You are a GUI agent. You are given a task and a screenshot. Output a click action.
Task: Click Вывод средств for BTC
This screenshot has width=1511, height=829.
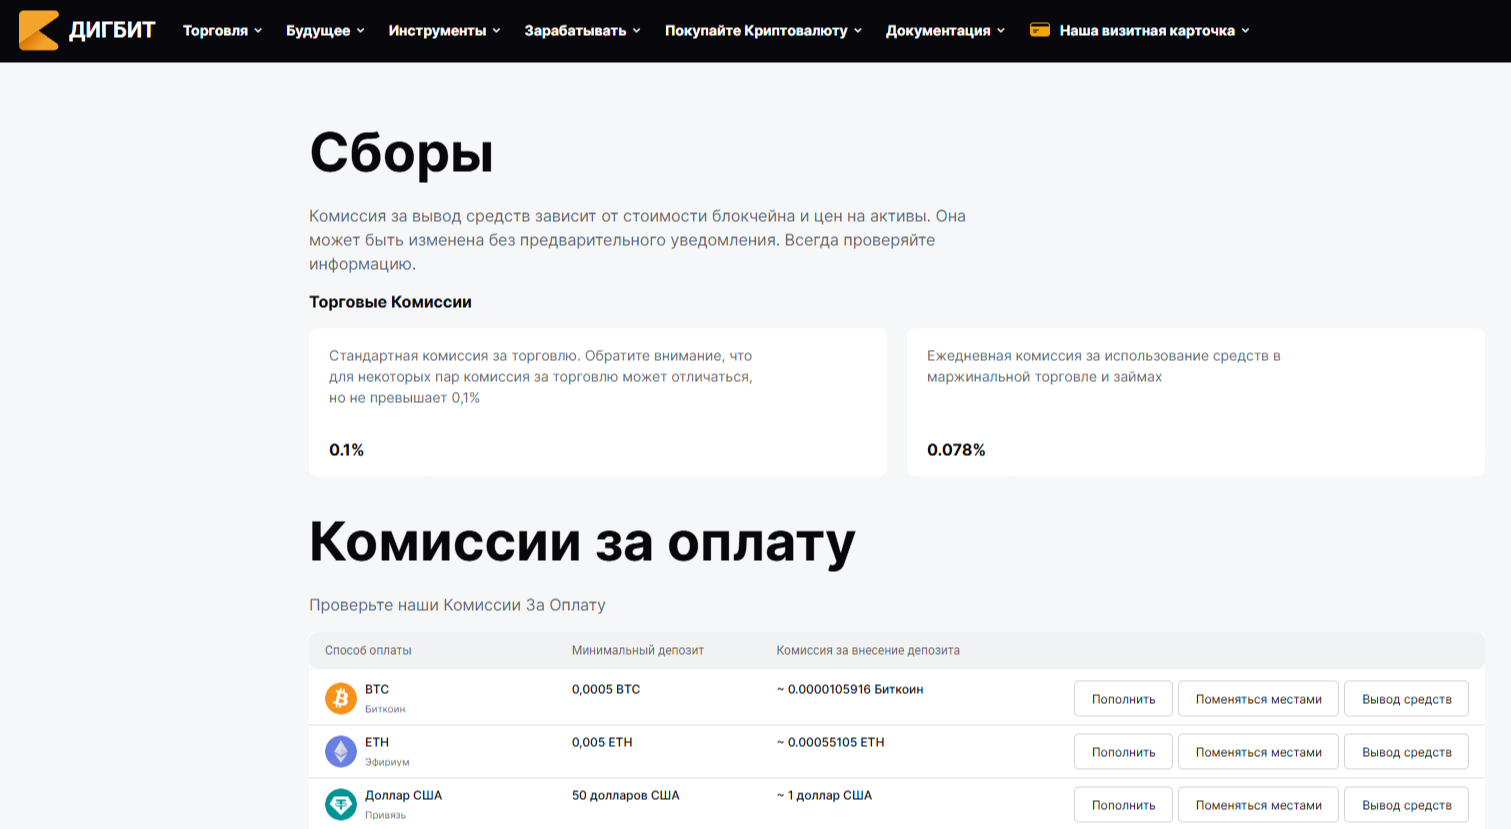[1406, 699]
